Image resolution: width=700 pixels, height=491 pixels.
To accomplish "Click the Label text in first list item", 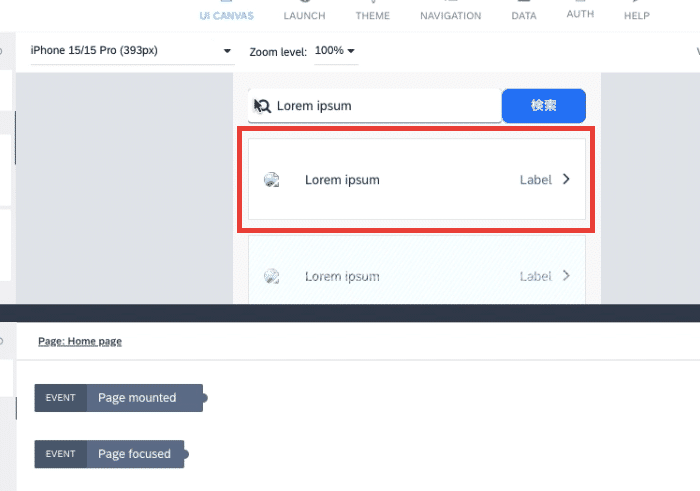I will 536,180.
